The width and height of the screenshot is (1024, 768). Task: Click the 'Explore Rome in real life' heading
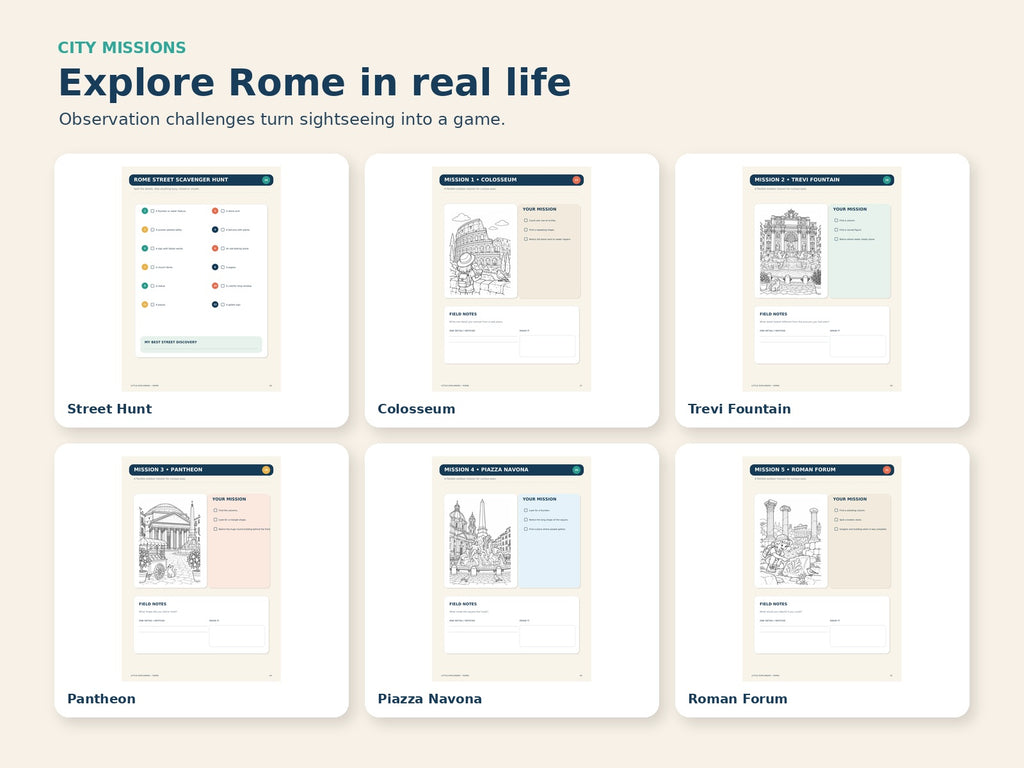point(315,82)
